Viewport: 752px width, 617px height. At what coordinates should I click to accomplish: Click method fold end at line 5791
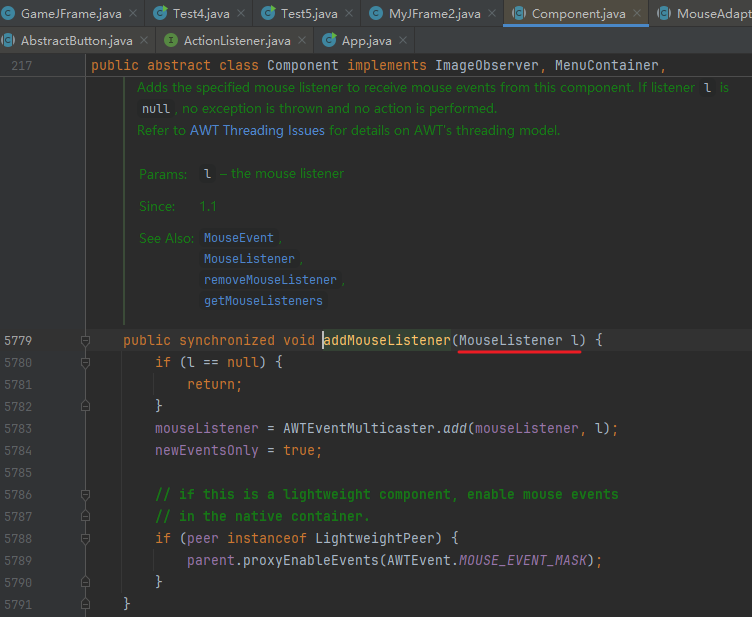coord(85,604)
